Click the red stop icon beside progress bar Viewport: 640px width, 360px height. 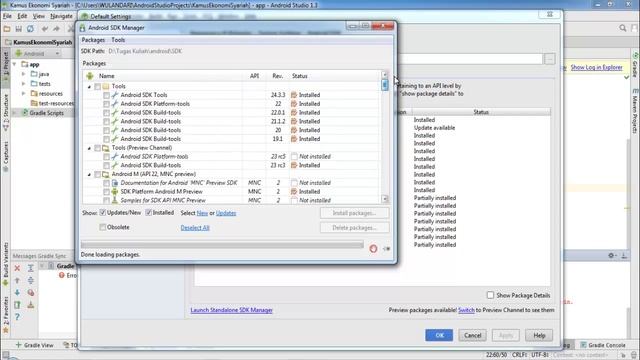(x=373, y=249)
